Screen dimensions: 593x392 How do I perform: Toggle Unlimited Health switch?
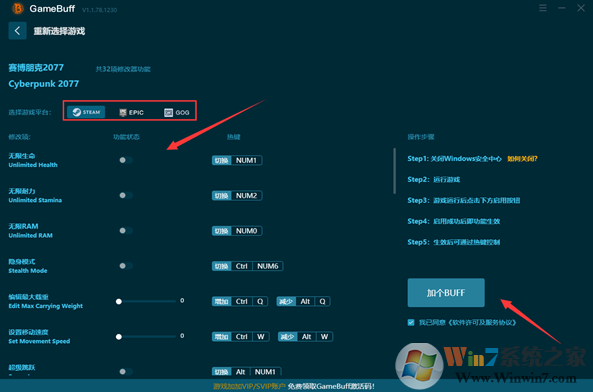tap(126, 160)
